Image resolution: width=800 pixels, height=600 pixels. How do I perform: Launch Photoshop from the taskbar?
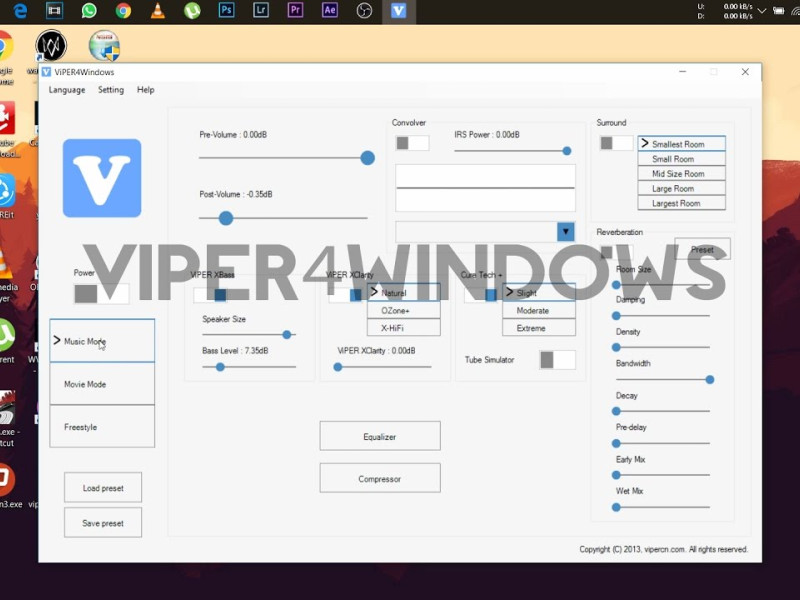pos(226,10)
